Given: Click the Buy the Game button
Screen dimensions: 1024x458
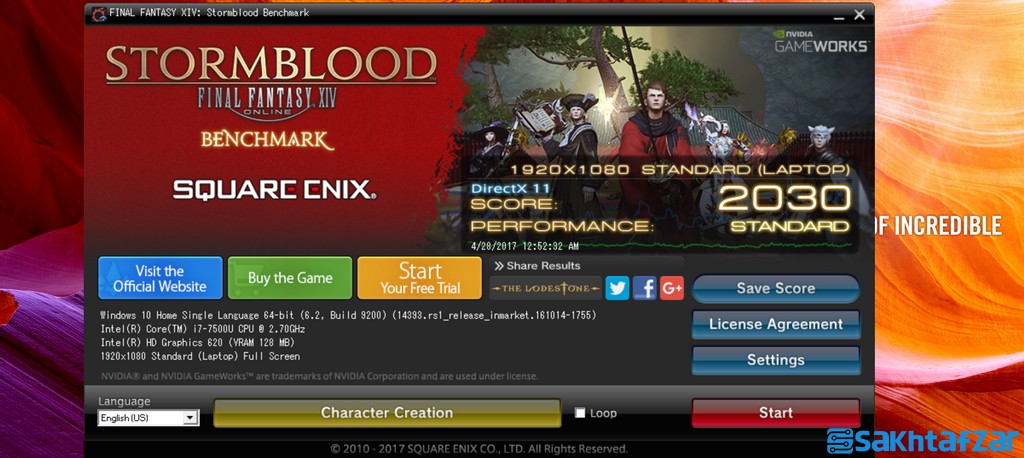Looking at the screenshot, I should (290, 278).
